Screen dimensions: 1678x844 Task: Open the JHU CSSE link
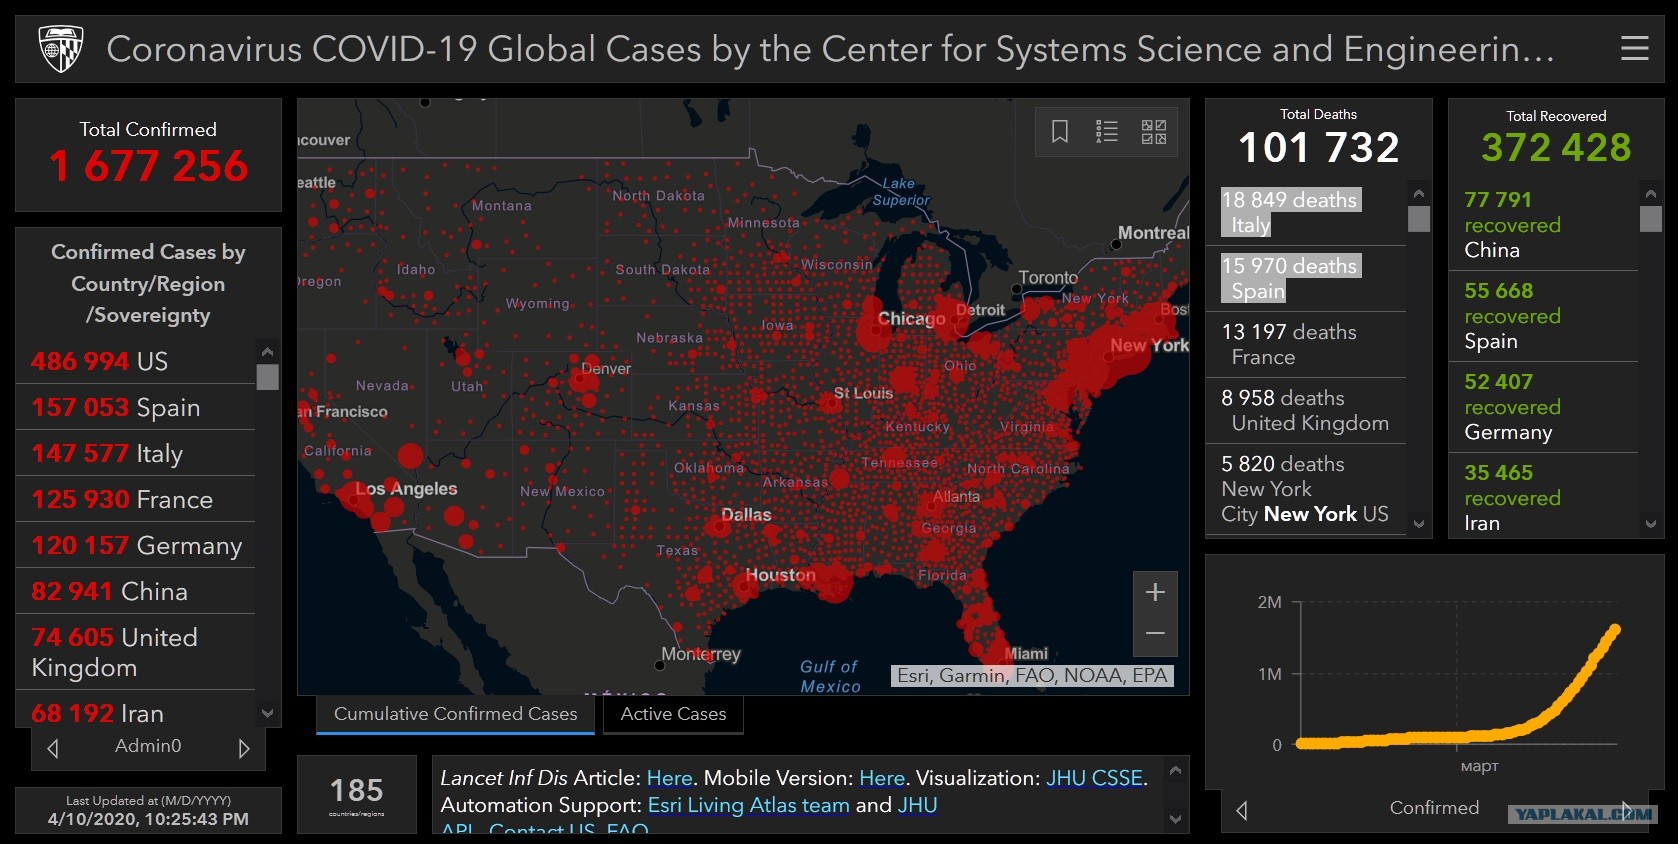(1094, 778)
